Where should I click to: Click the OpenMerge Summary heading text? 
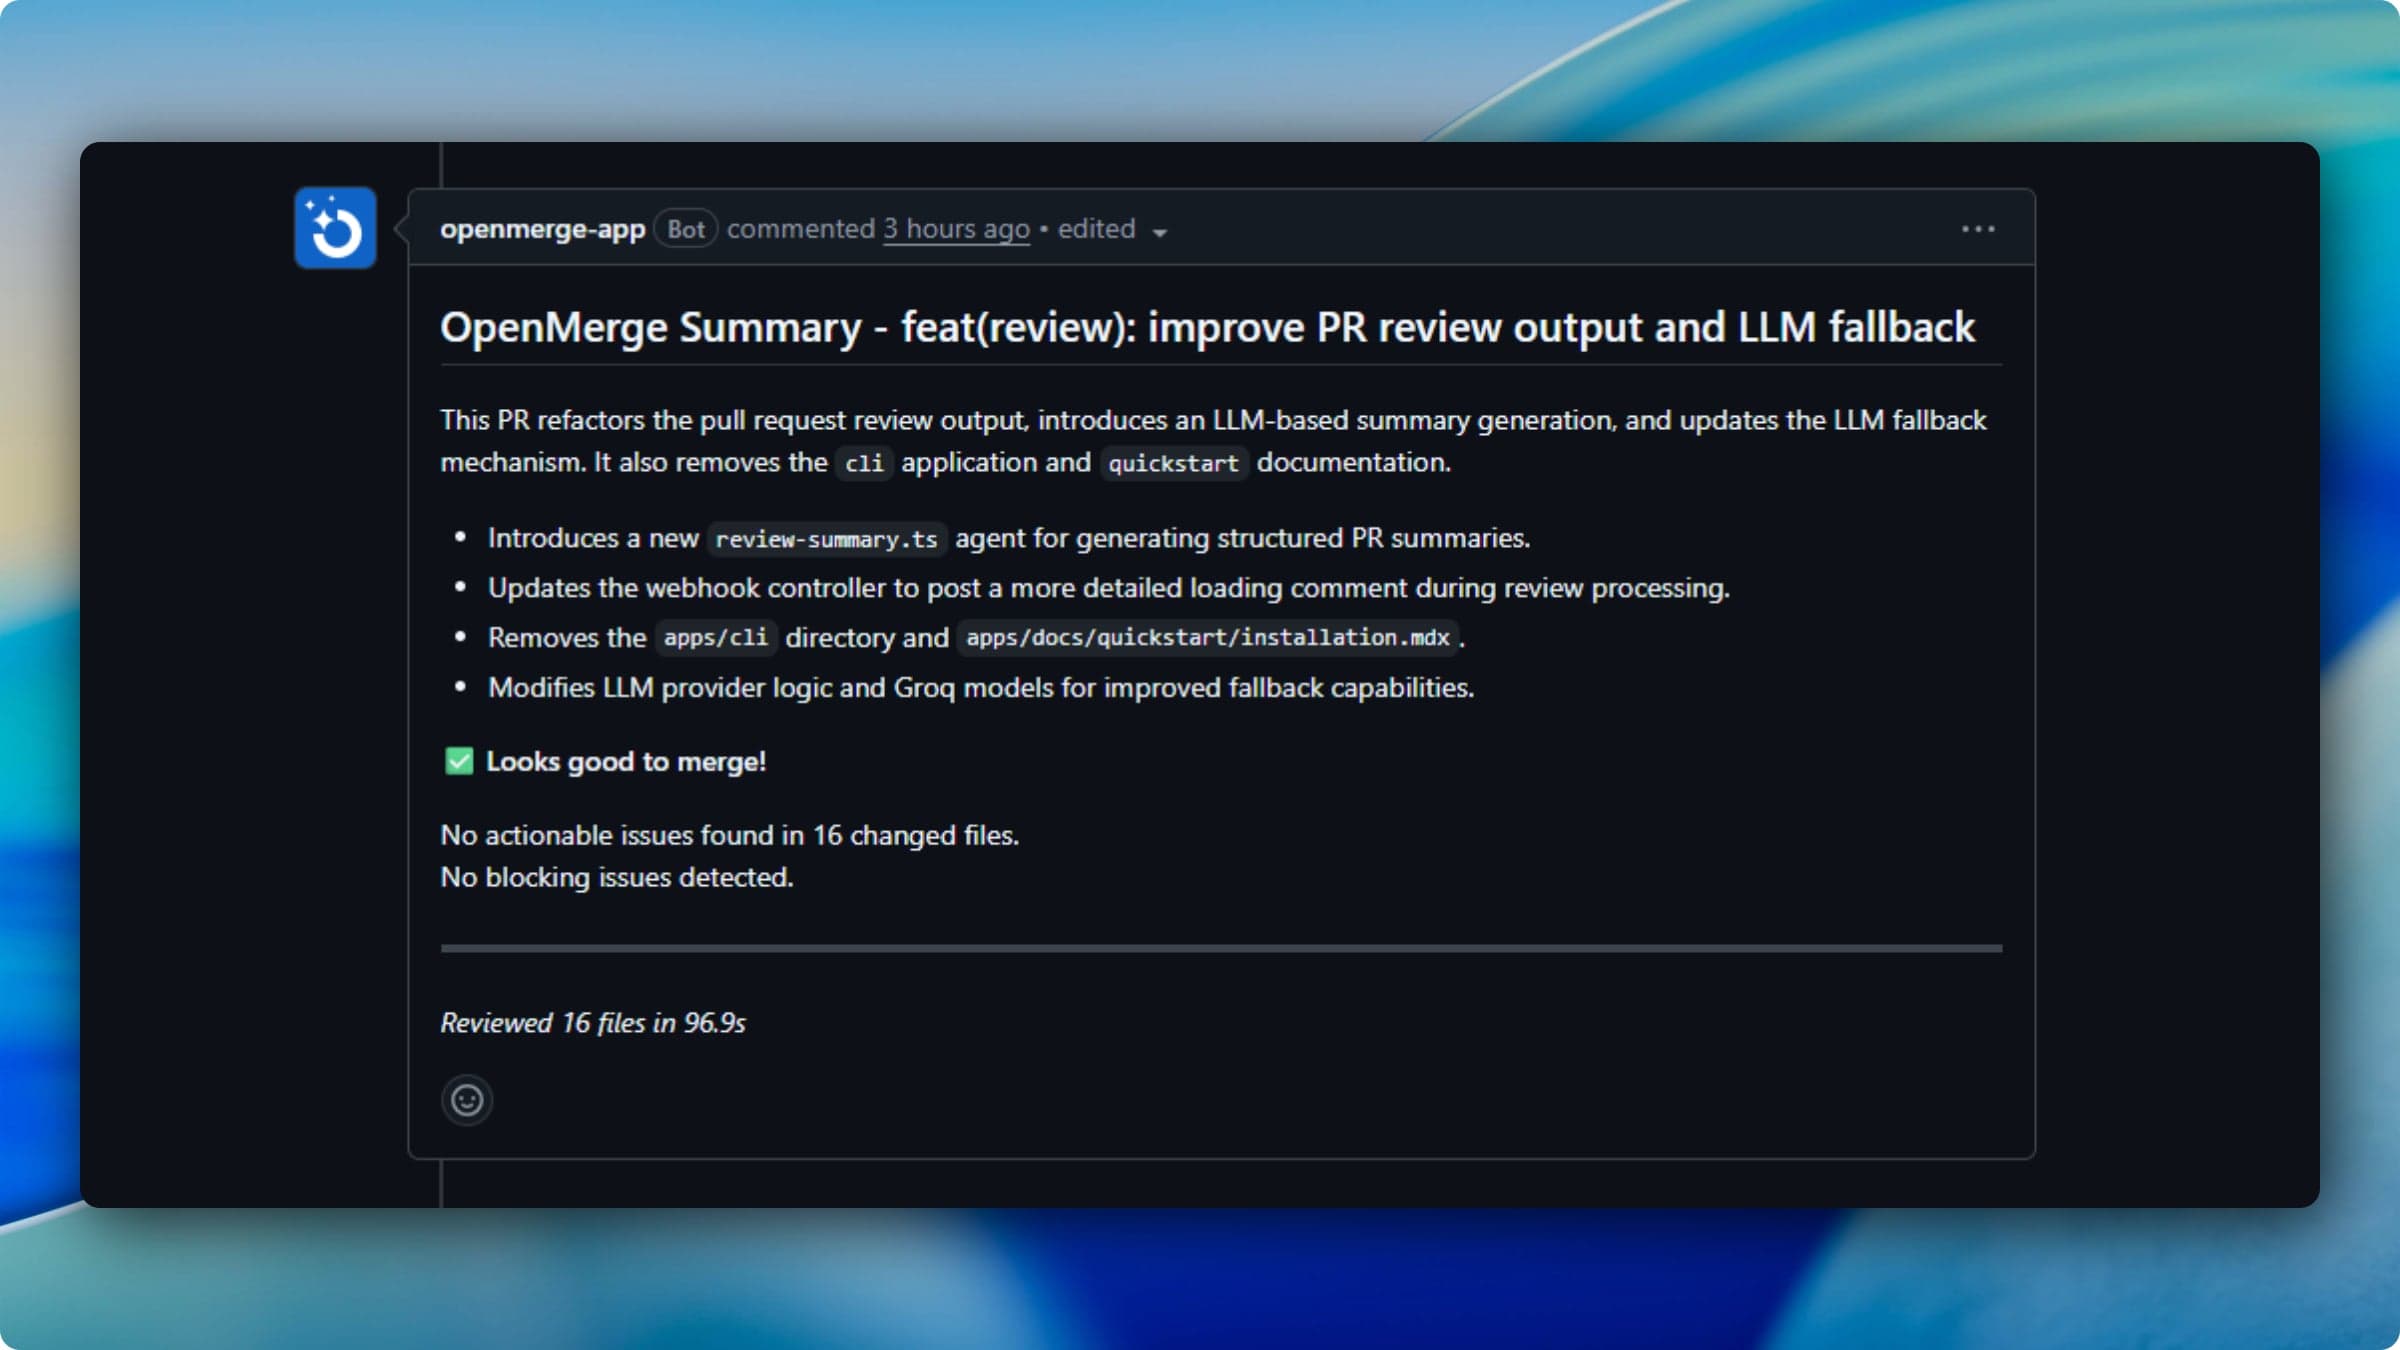point(1207,327)
